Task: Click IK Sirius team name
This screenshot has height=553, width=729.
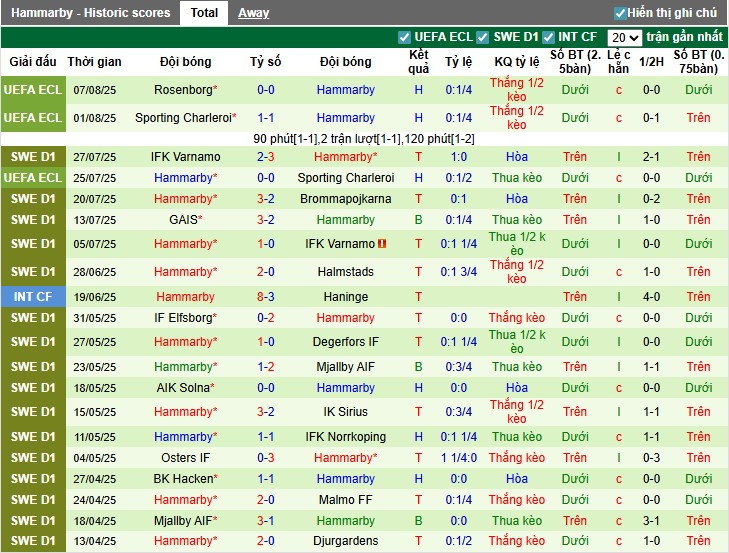Action: pos(345,412)
